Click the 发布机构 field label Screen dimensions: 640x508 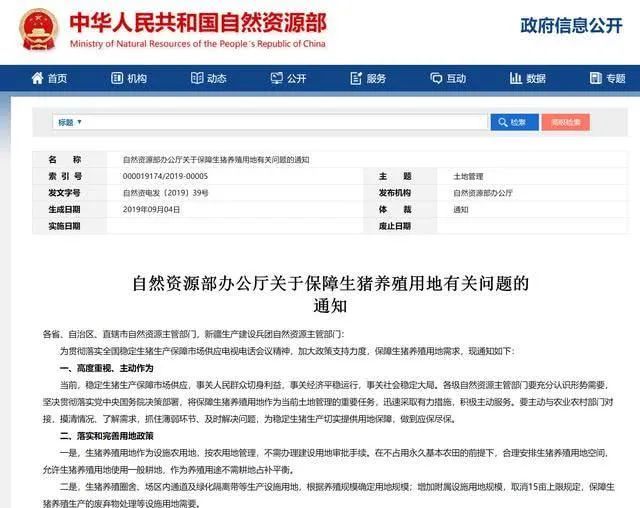pos(395,193)
